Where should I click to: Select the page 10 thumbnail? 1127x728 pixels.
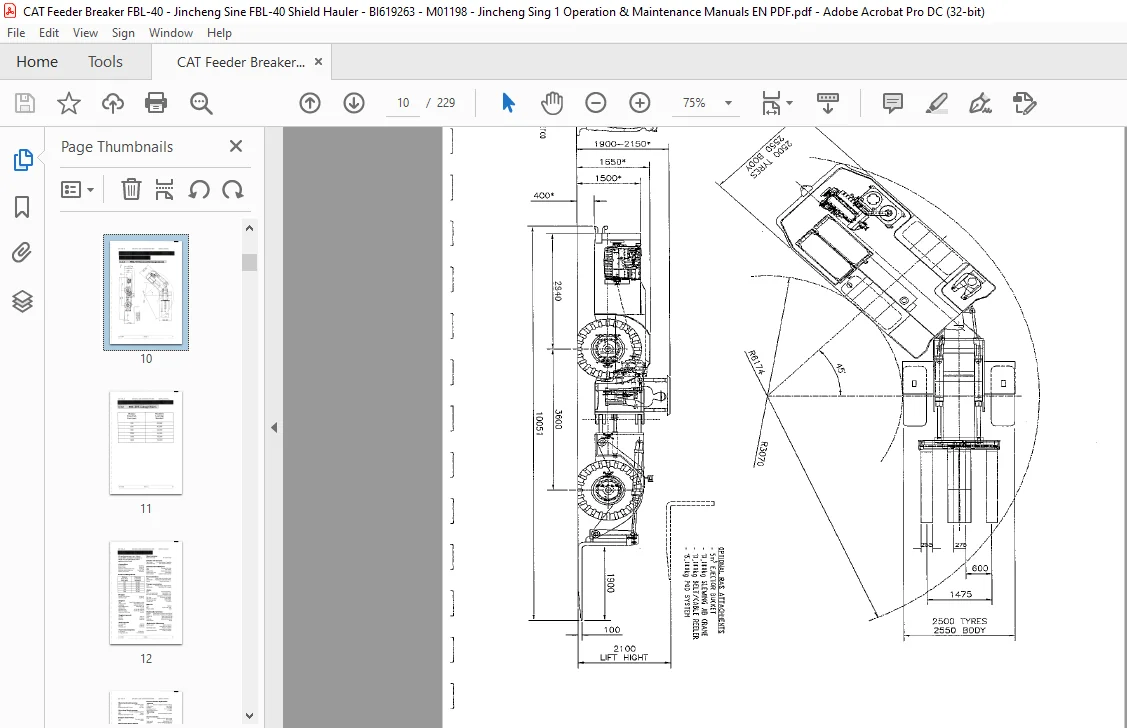tap(146, 292)
